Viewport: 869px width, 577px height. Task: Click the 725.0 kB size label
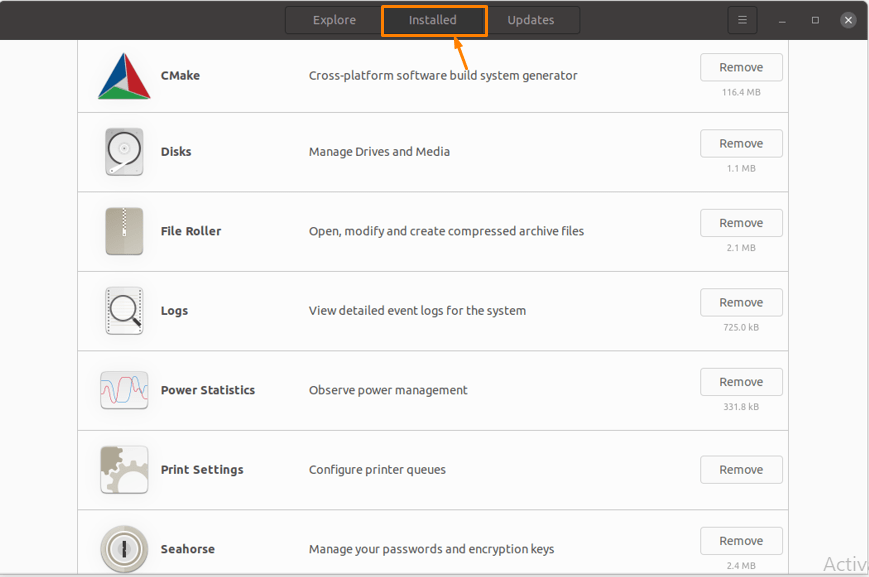741,328
